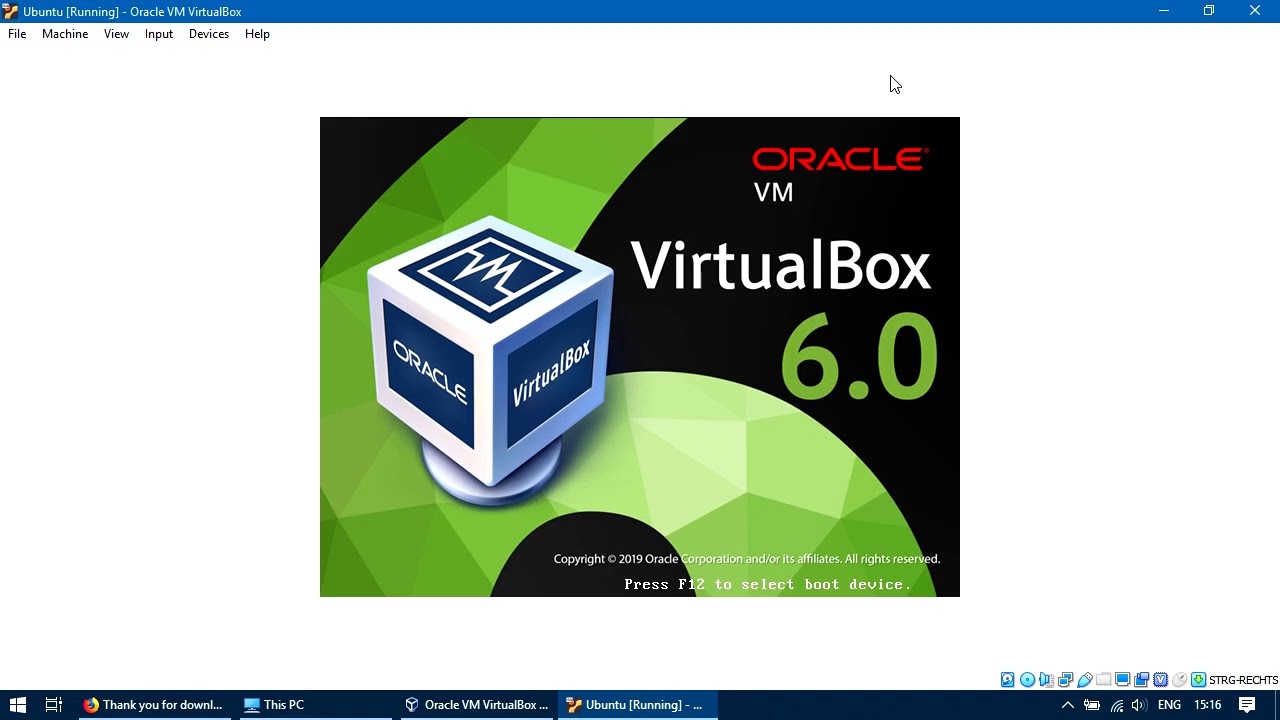Open the Devices menu
The height and width of the screenshot is (720, 1280).
(209, 34)
